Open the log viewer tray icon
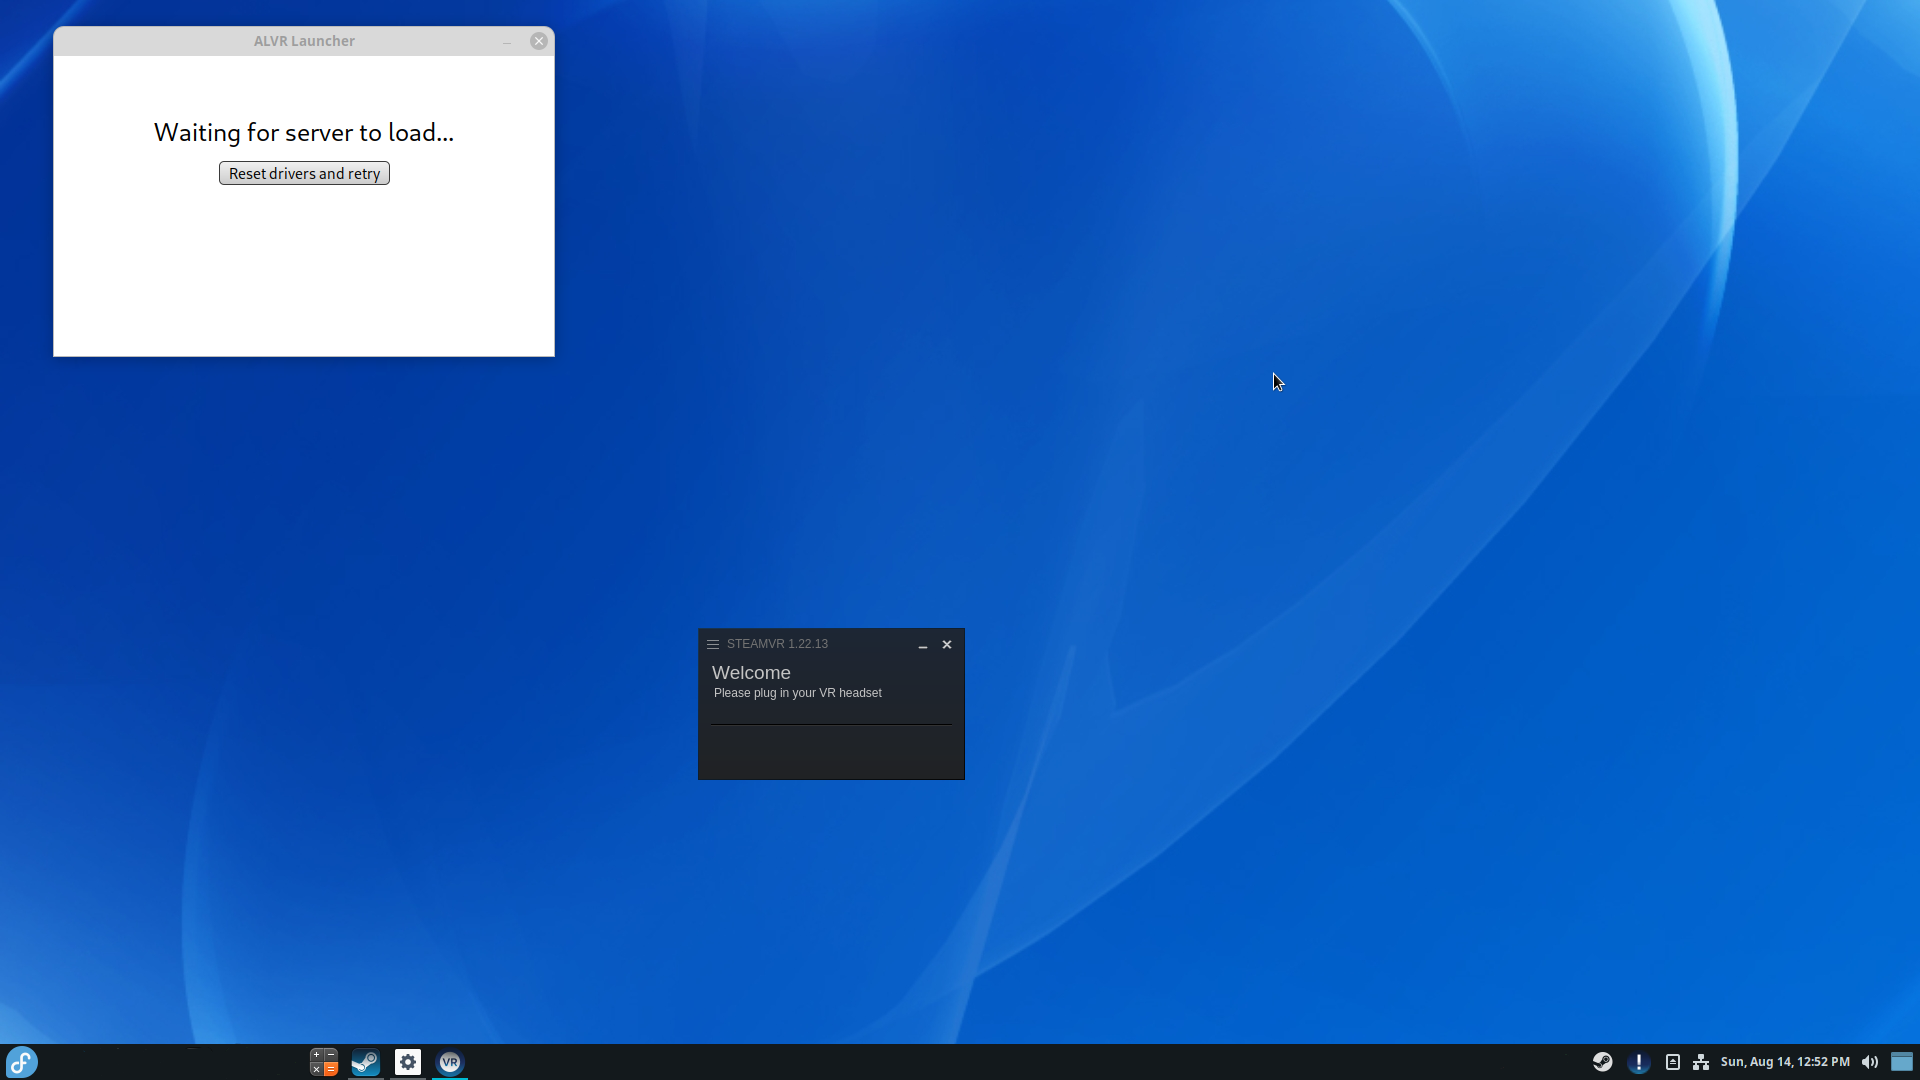This screenshot has height=1080, width=1920. click(1672, 1062)
